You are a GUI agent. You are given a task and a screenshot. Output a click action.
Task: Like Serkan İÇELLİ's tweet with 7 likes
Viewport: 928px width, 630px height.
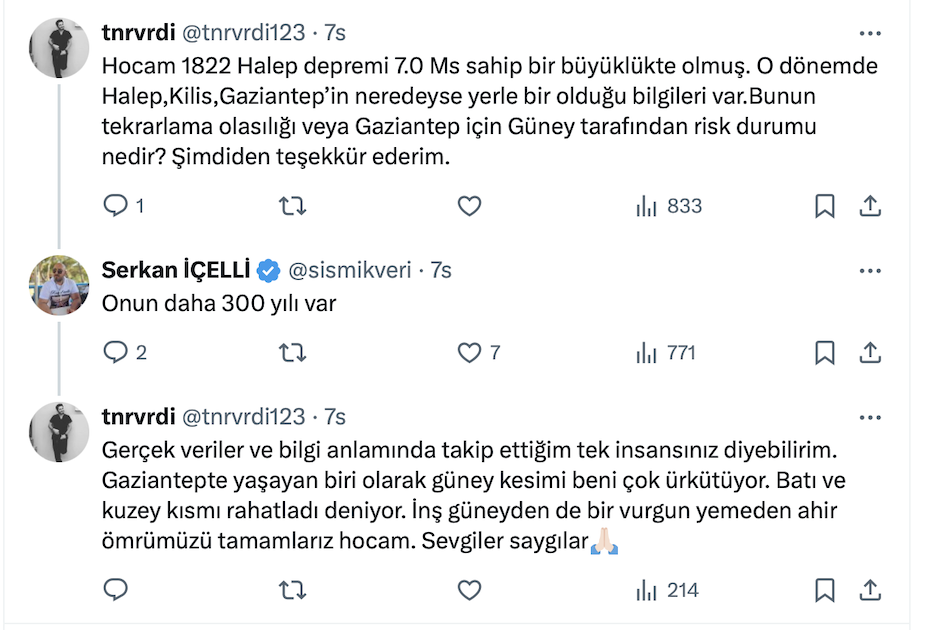(469, 352)
